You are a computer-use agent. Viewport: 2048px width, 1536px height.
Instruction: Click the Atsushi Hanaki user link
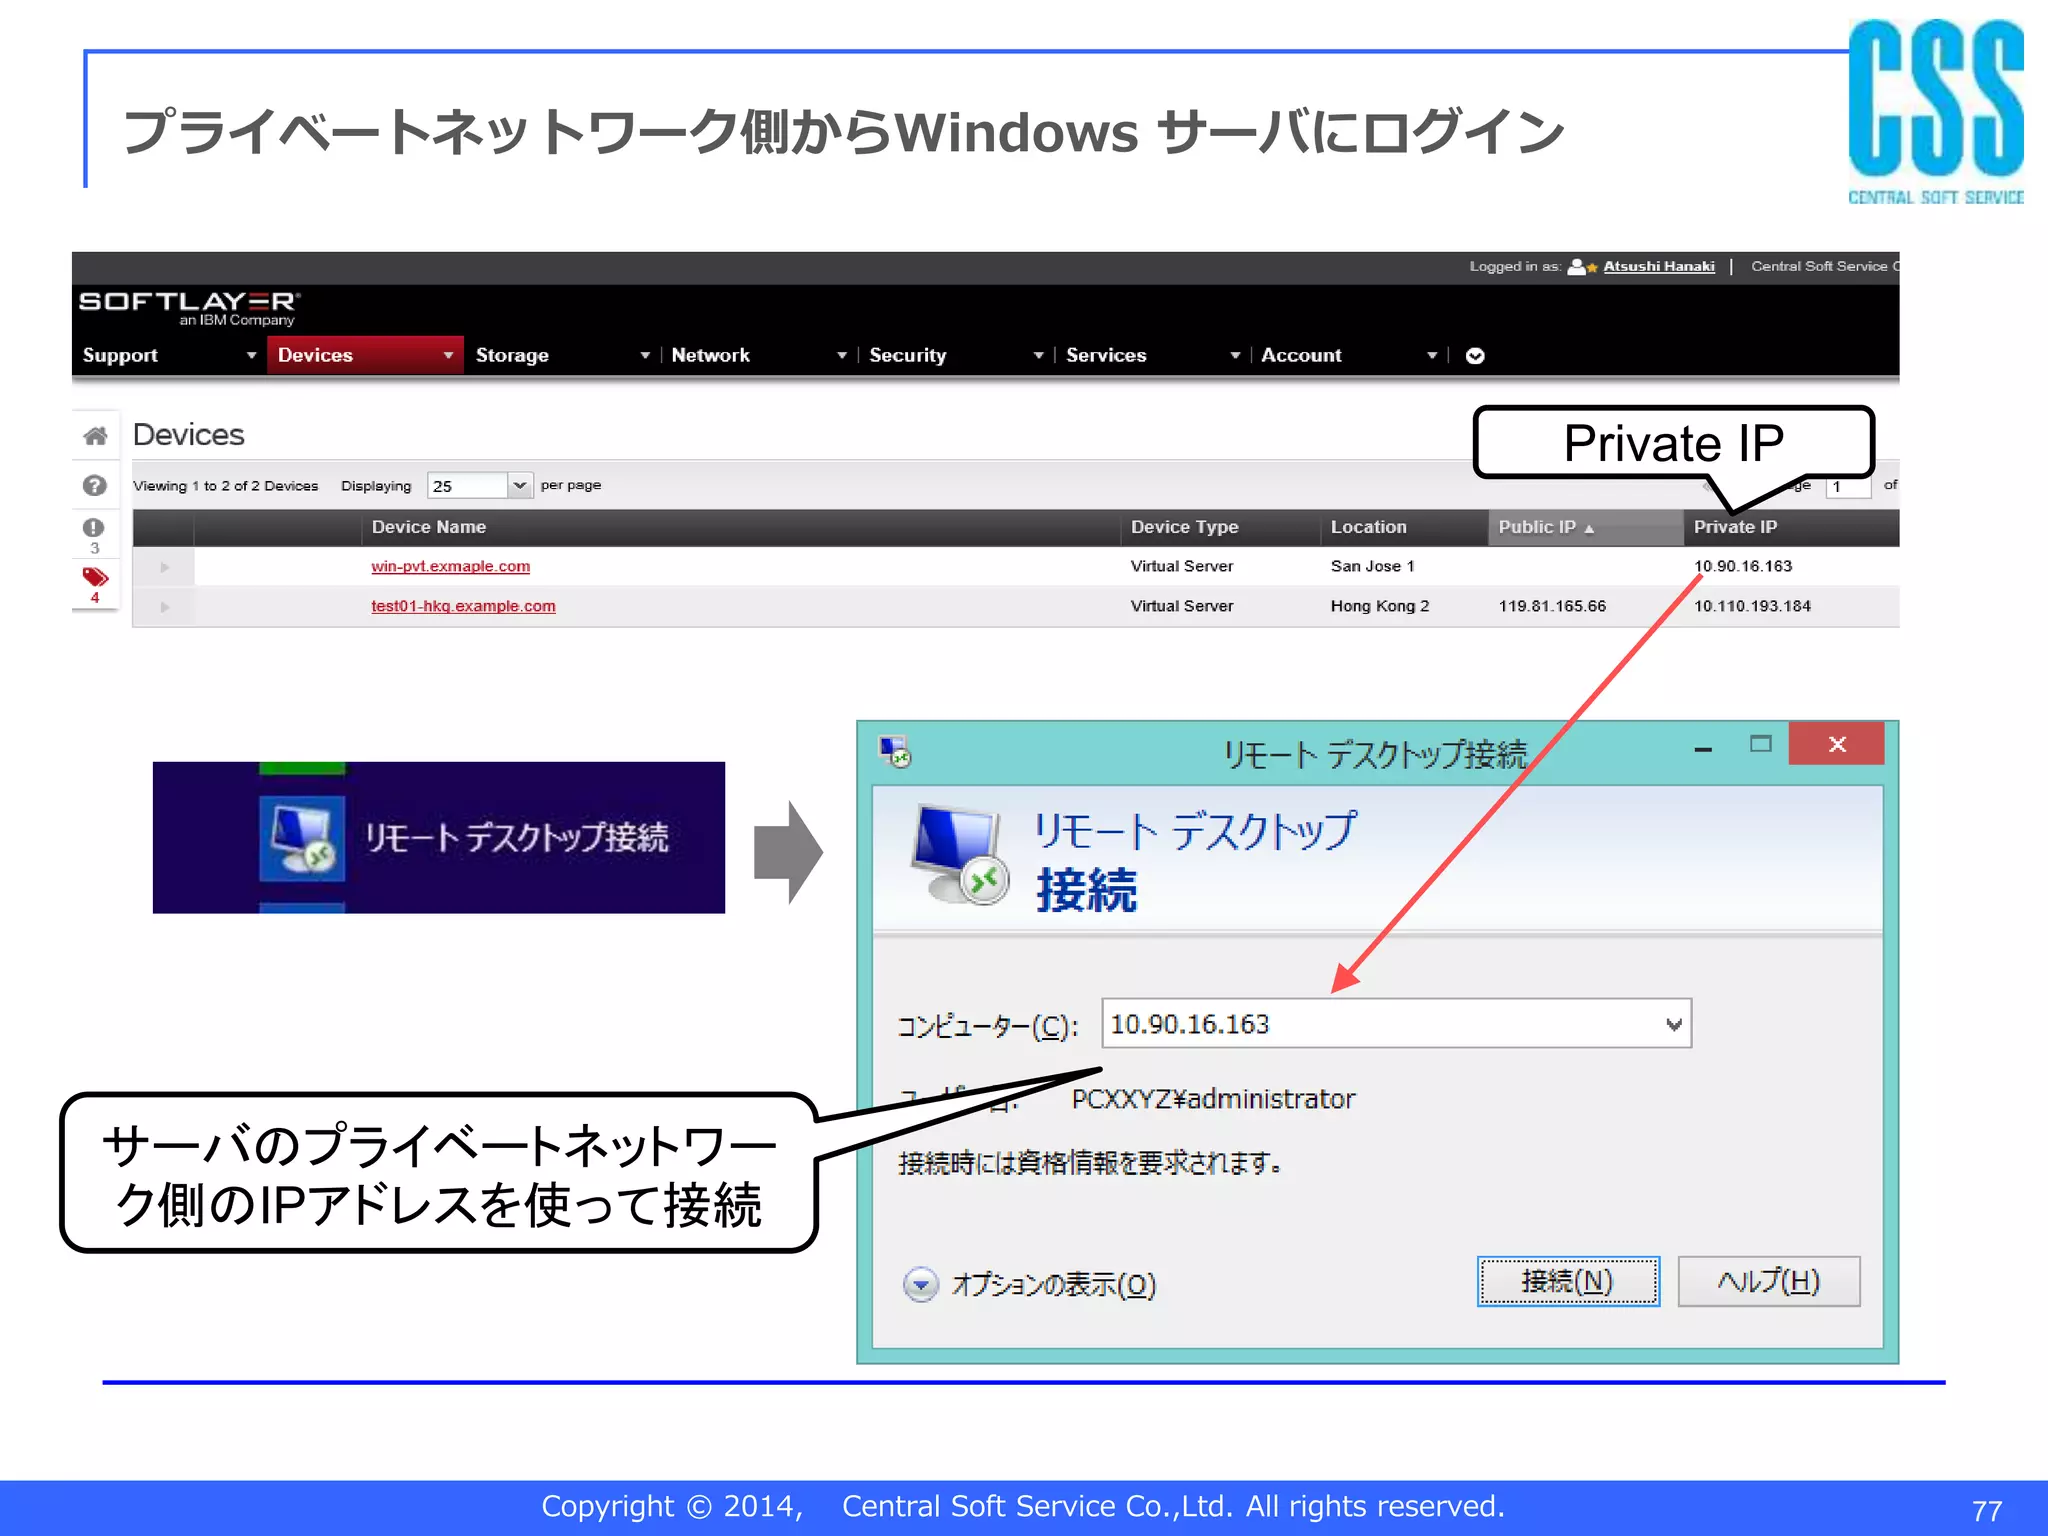[x=1659, y=267]
